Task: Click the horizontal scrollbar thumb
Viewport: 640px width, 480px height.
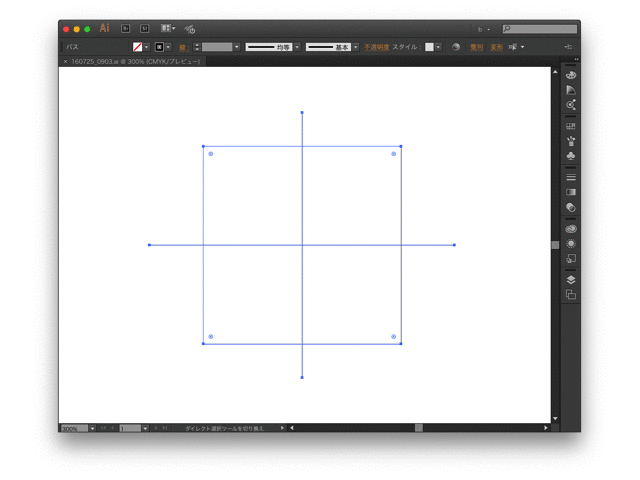Action: [x=419, y=428]
